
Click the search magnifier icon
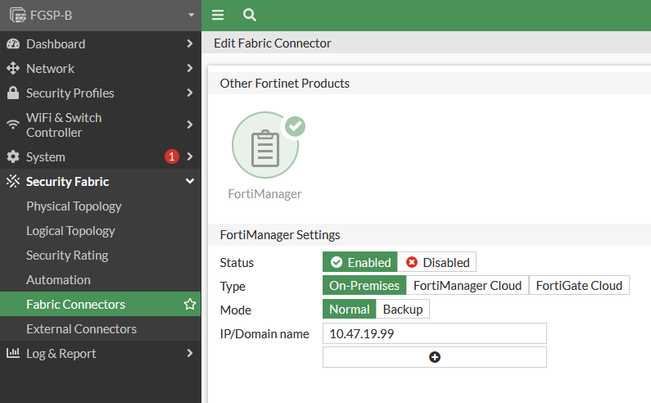coord(249,15)
